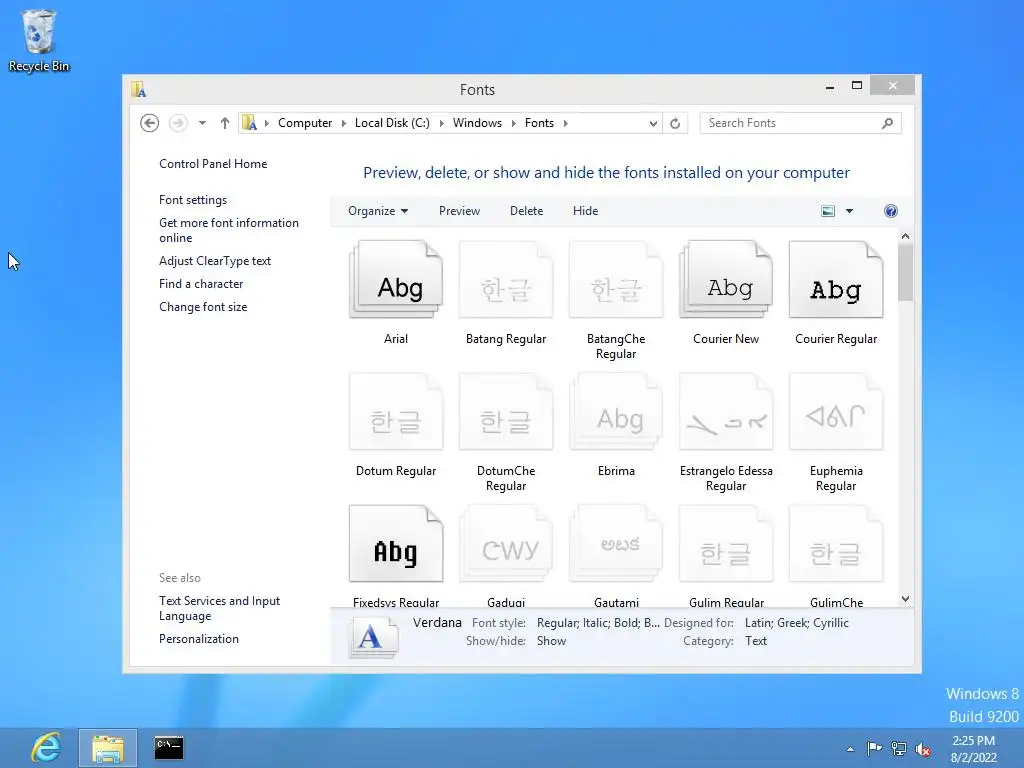Screen dimensions: 1024x768
Task: Select the Euphemia Regular font icon
Action: click(x=836, y=411)
